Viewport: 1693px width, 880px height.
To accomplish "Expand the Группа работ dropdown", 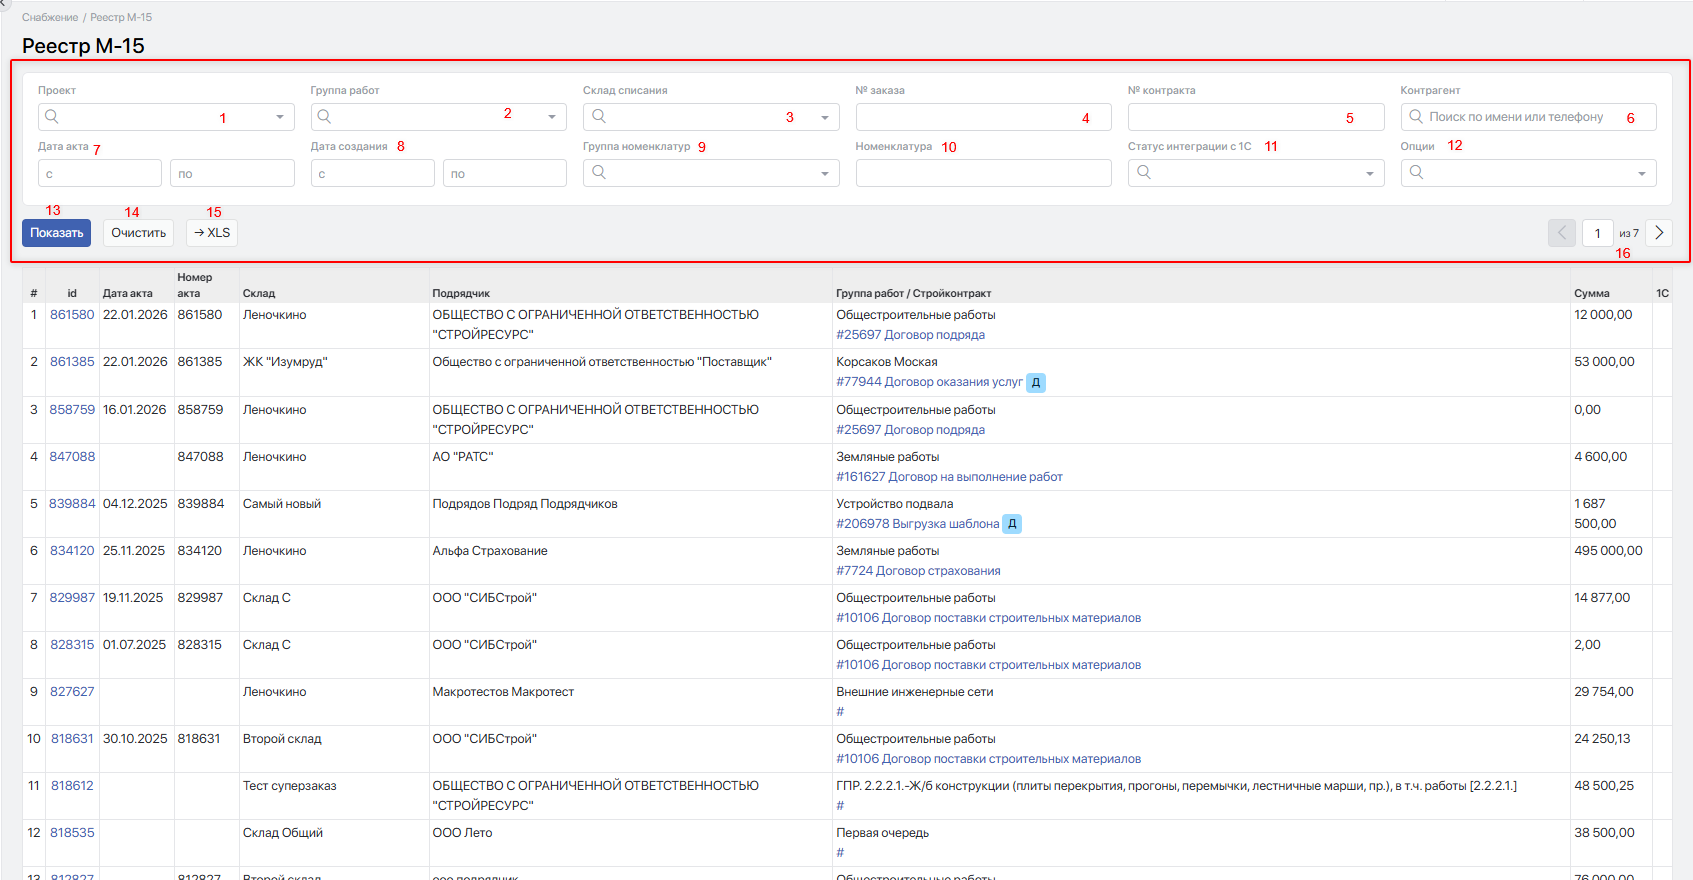I will [x=552, y=117].
